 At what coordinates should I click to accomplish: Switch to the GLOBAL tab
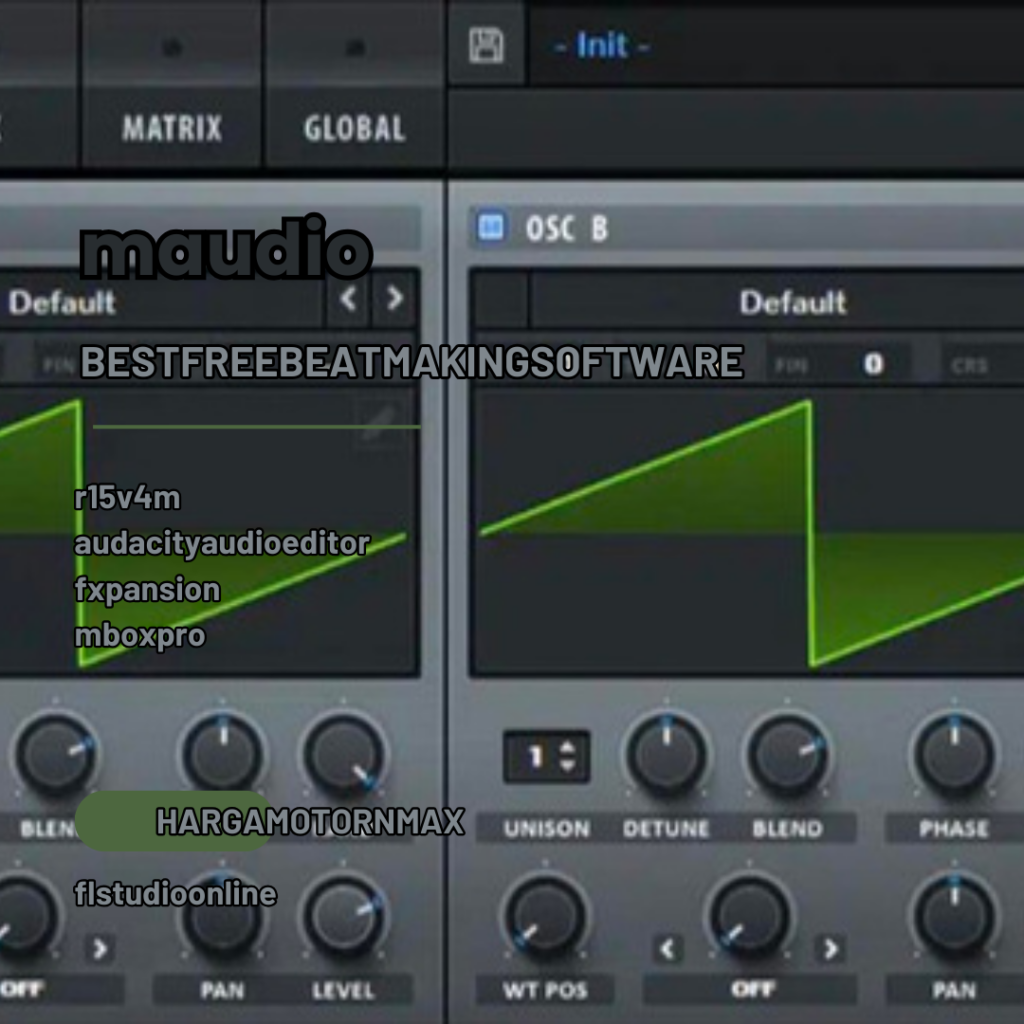click(355, 128)
